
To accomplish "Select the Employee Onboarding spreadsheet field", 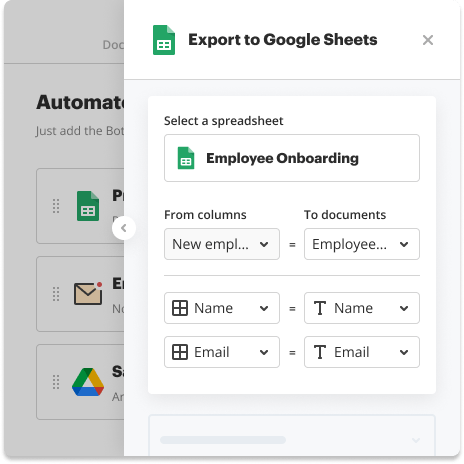I will click(292, 158).
